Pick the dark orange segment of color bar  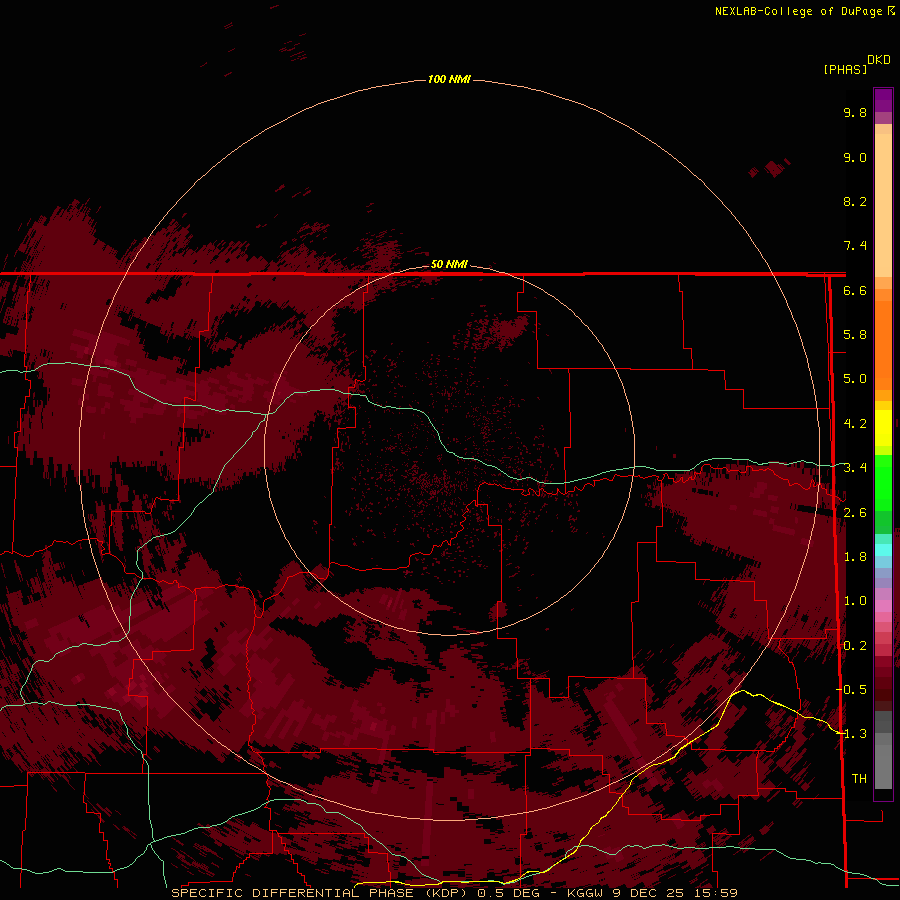(x=883, y=344)
